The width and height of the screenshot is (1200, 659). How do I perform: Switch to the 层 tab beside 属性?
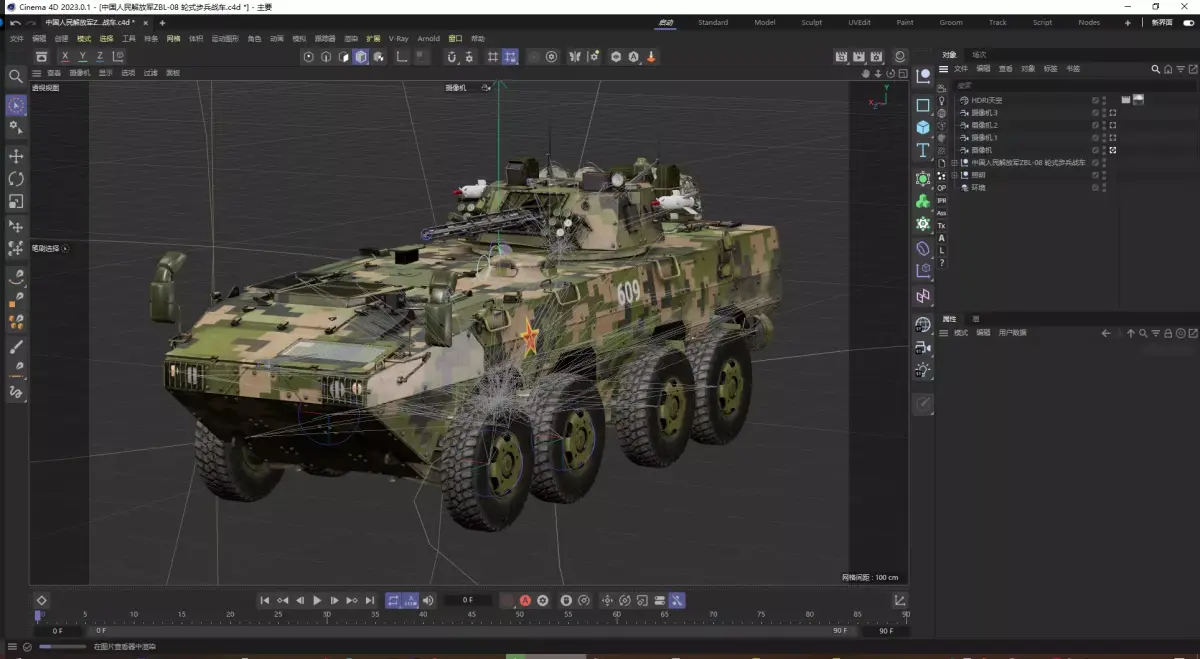click(976, 319)
